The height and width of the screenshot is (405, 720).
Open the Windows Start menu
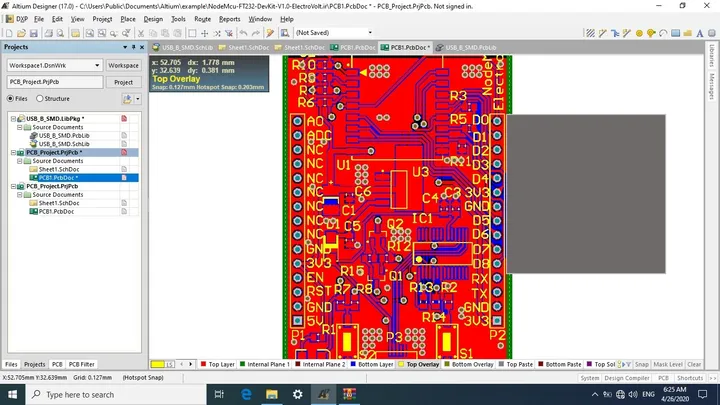12,394
